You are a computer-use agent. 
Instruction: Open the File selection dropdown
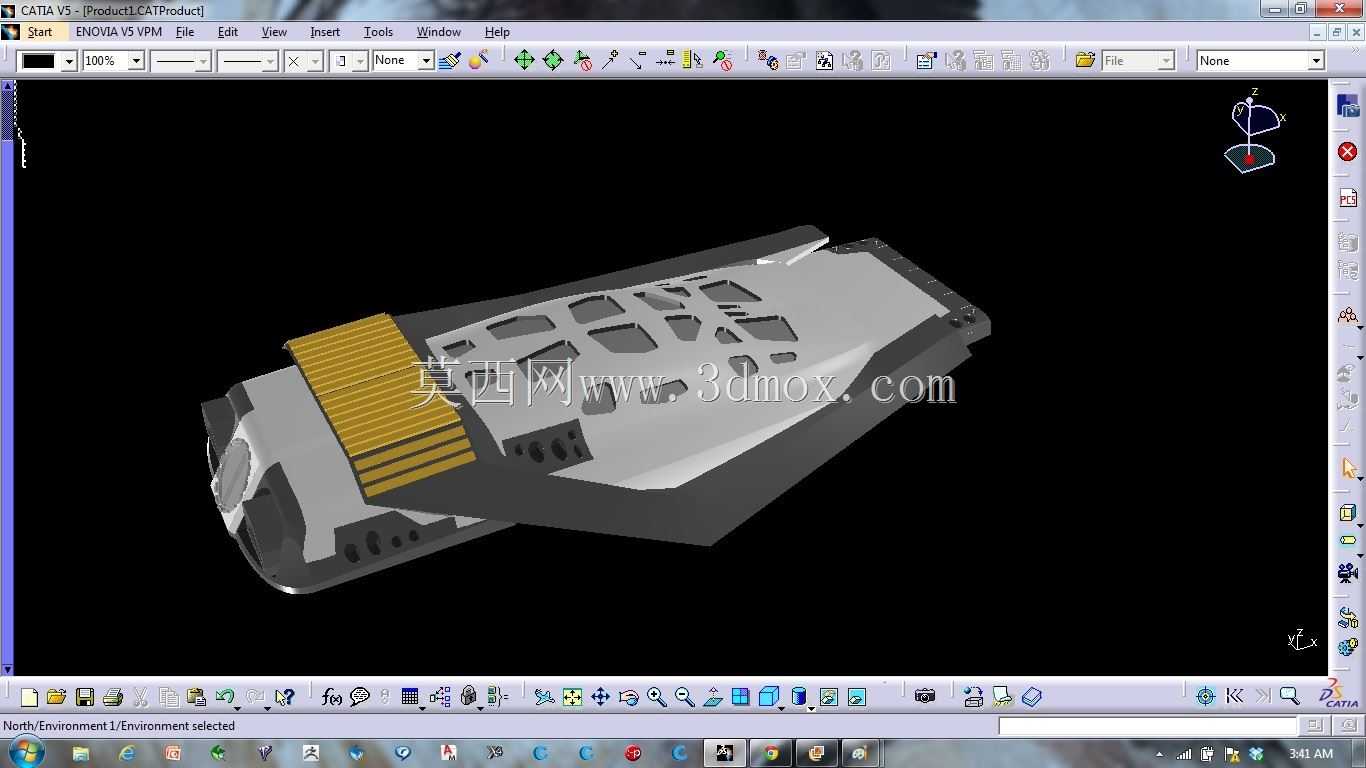coord(1138,61)
